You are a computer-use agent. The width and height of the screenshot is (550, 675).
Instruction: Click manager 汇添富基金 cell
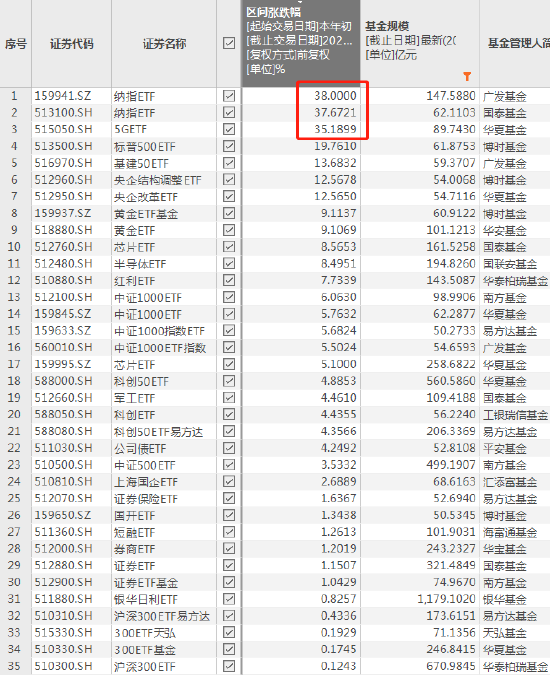click(510, 482)
